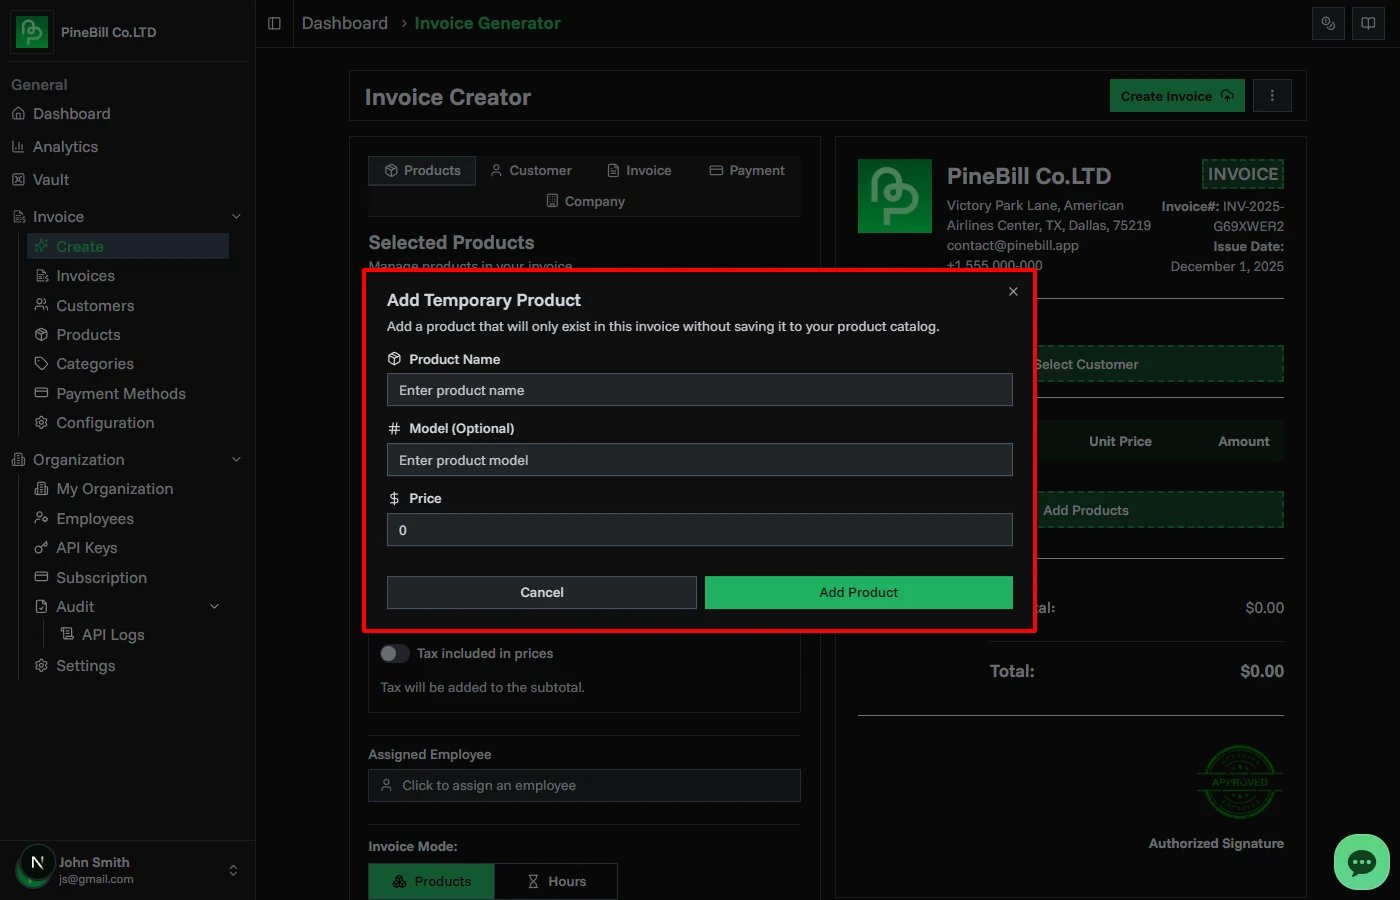Select Hours as the Invoice Mode
The width and height of the screenshot is (1400, 900).
tap(557, 881)
